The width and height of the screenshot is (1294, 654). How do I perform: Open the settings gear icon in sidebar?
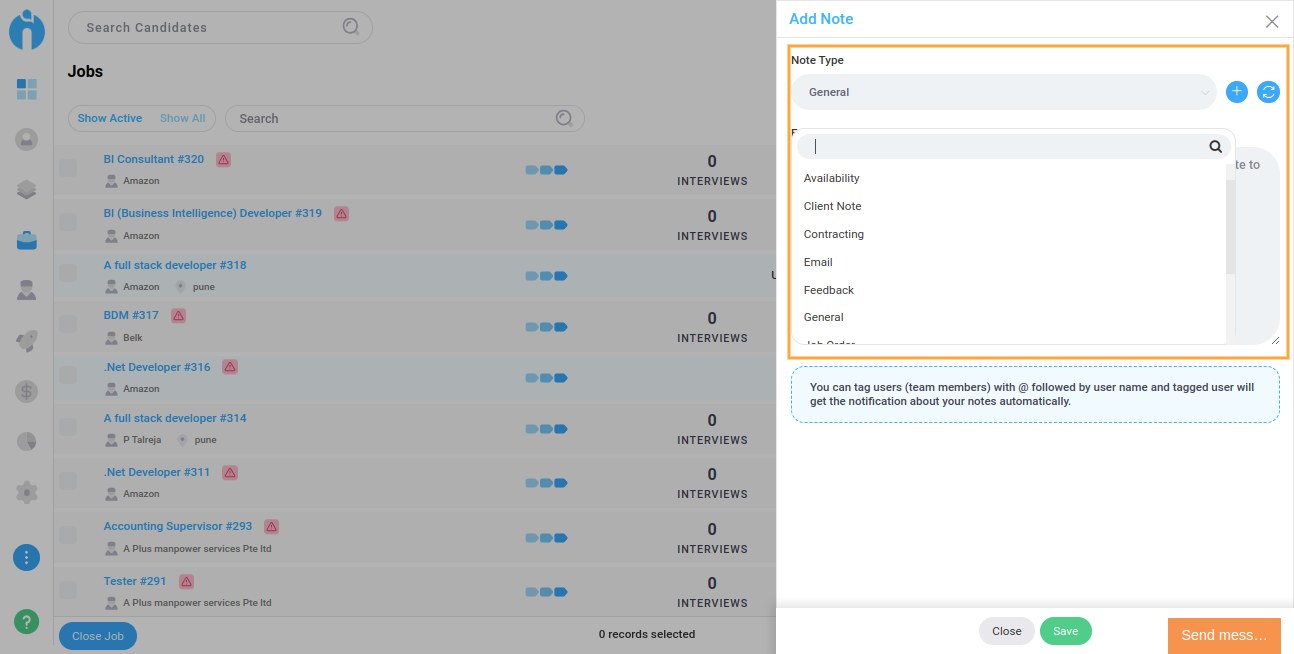[x=27, y=492]
